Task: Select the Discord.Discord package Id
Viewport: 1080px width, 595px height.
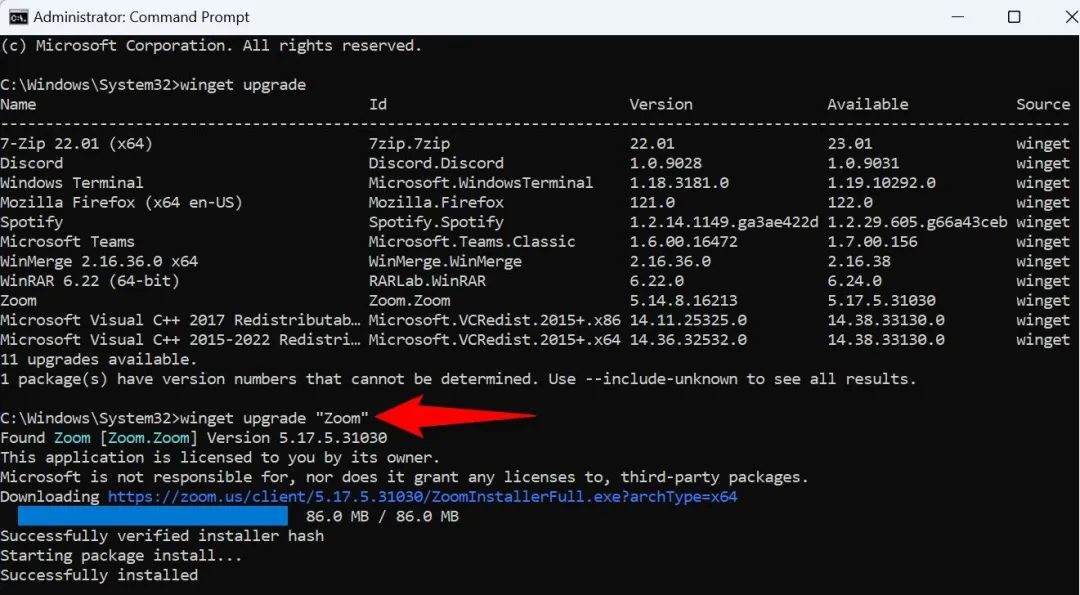Action: (436, 163)
